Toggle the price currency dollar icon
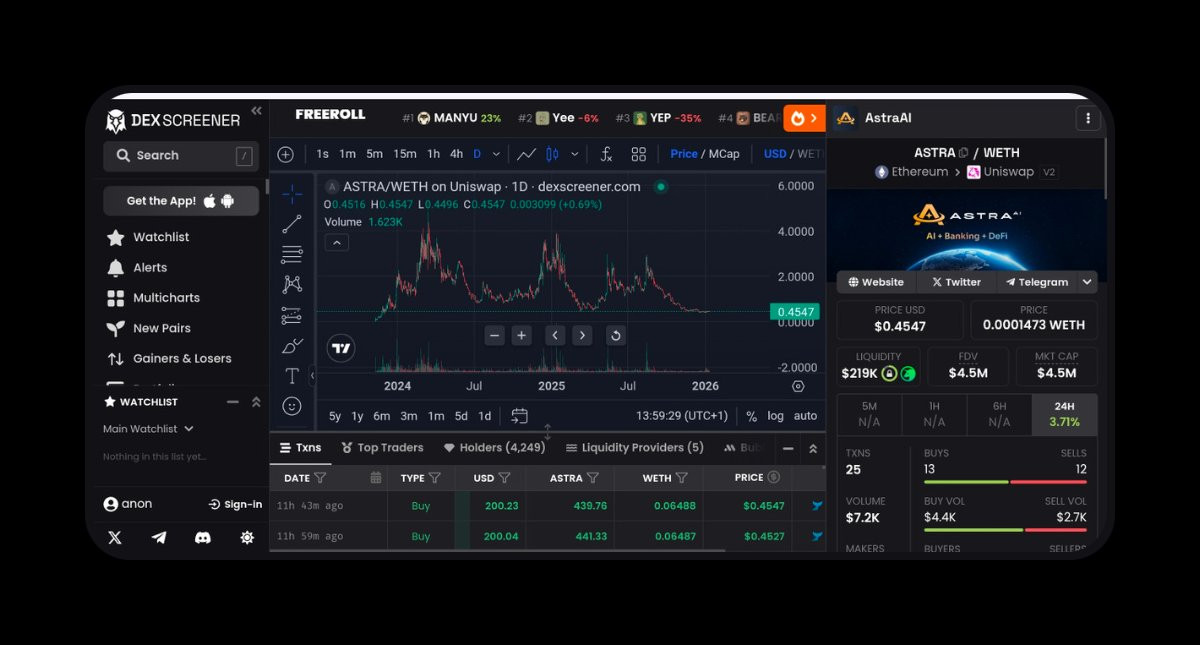The width and height of the screenshot is (1200, 645). click(773, 477)
